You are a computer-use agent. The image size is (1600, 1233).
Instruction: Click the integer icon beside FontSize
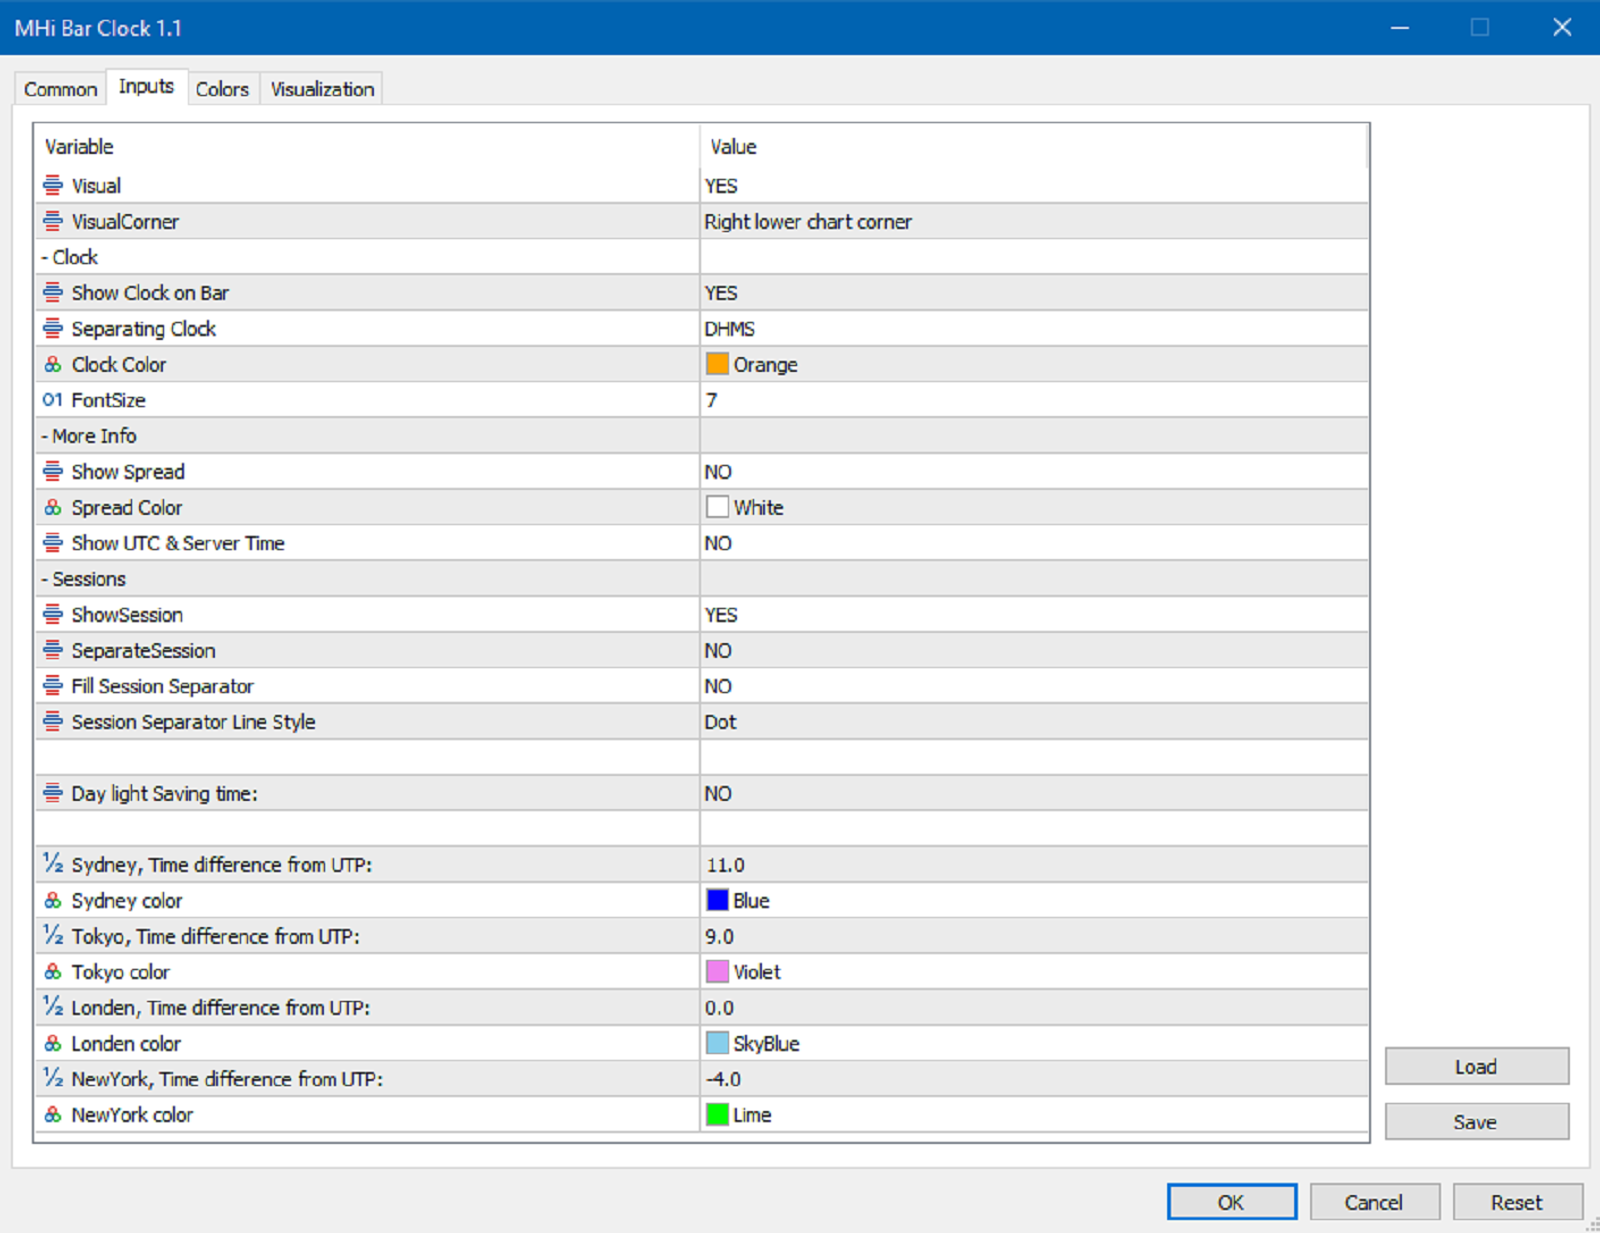tap(53, 400)
